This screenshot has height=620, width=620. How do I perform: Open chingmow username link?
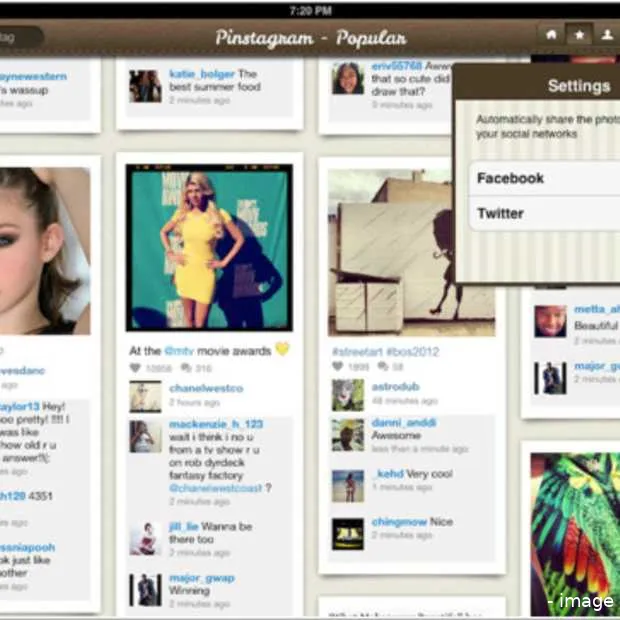399,522
